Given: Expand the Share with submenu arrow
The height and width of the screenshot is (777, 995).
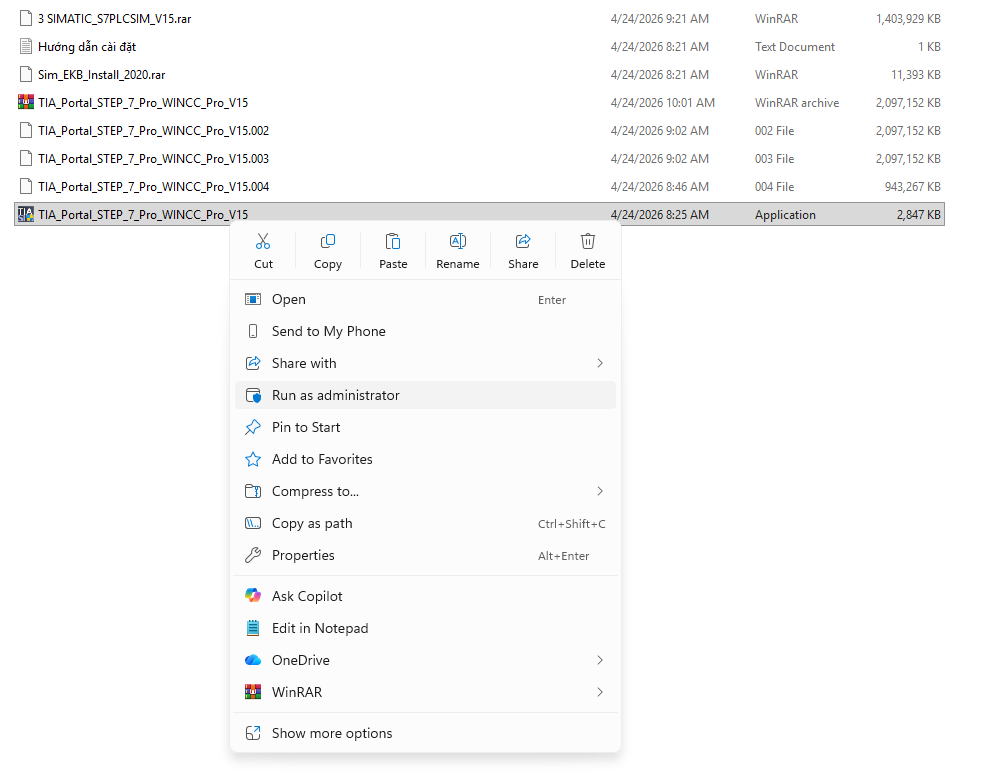Looking at the screenshot, I should [600, 363].
